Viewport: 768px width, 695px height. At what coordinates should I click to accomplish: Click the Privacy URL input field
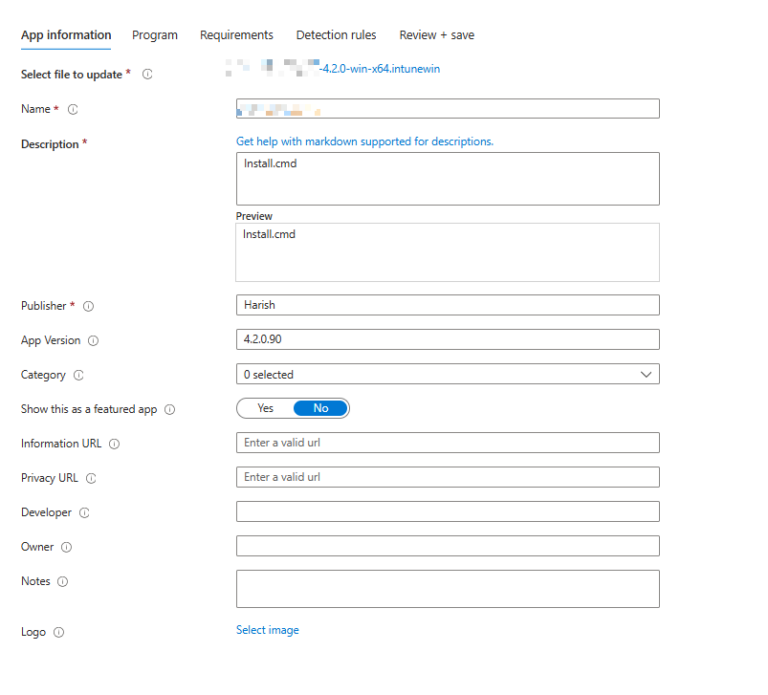[448, 477]
